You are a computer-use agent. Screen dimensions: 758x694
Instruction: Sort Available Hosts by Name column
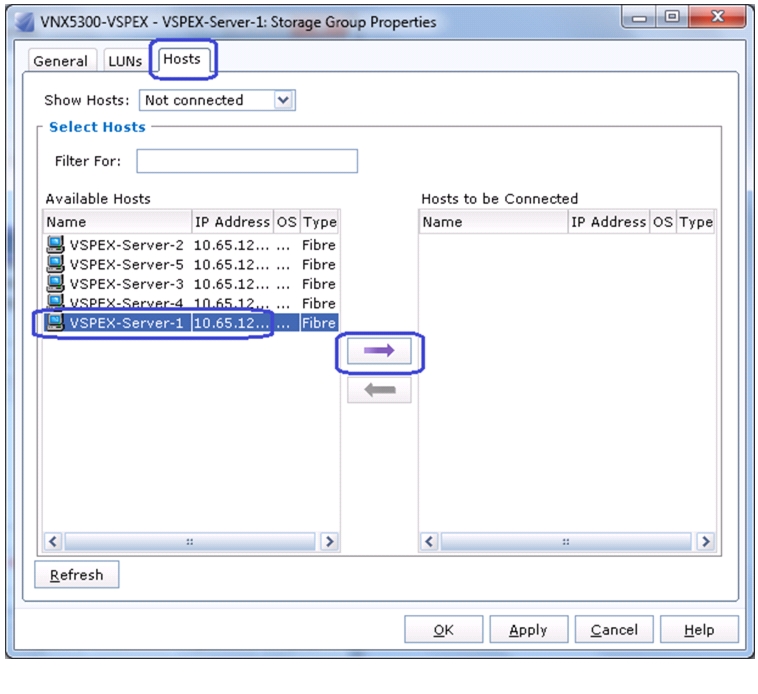tap(117, 222)
